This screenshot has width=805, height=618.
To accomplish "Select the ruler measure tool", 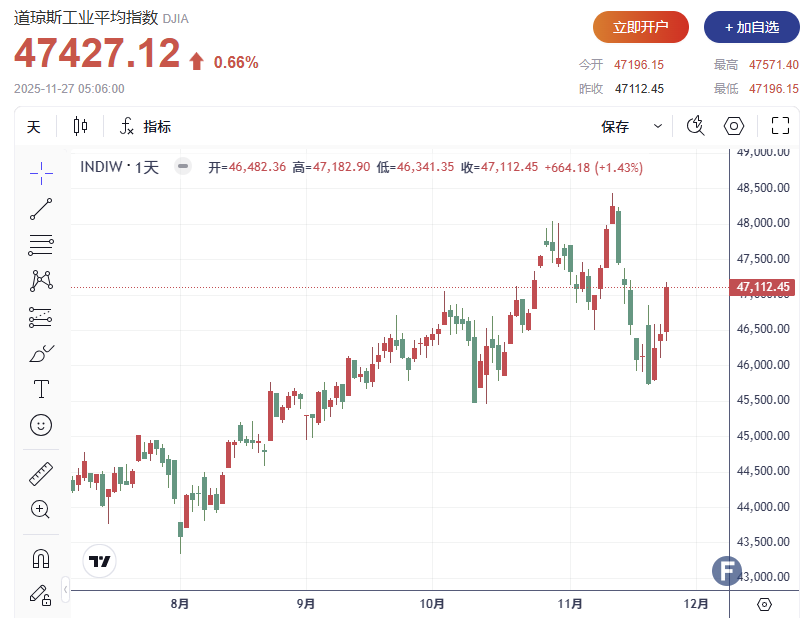I will [x=41, y=474].
